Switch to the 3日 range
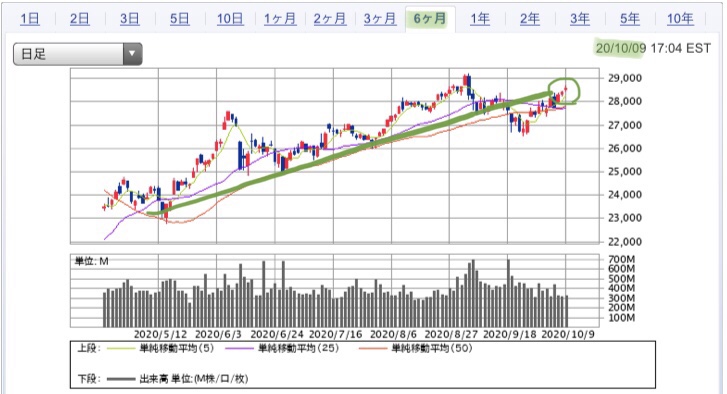Image resolution: width=727 pixels, height=394 pixels. (129, 19)
